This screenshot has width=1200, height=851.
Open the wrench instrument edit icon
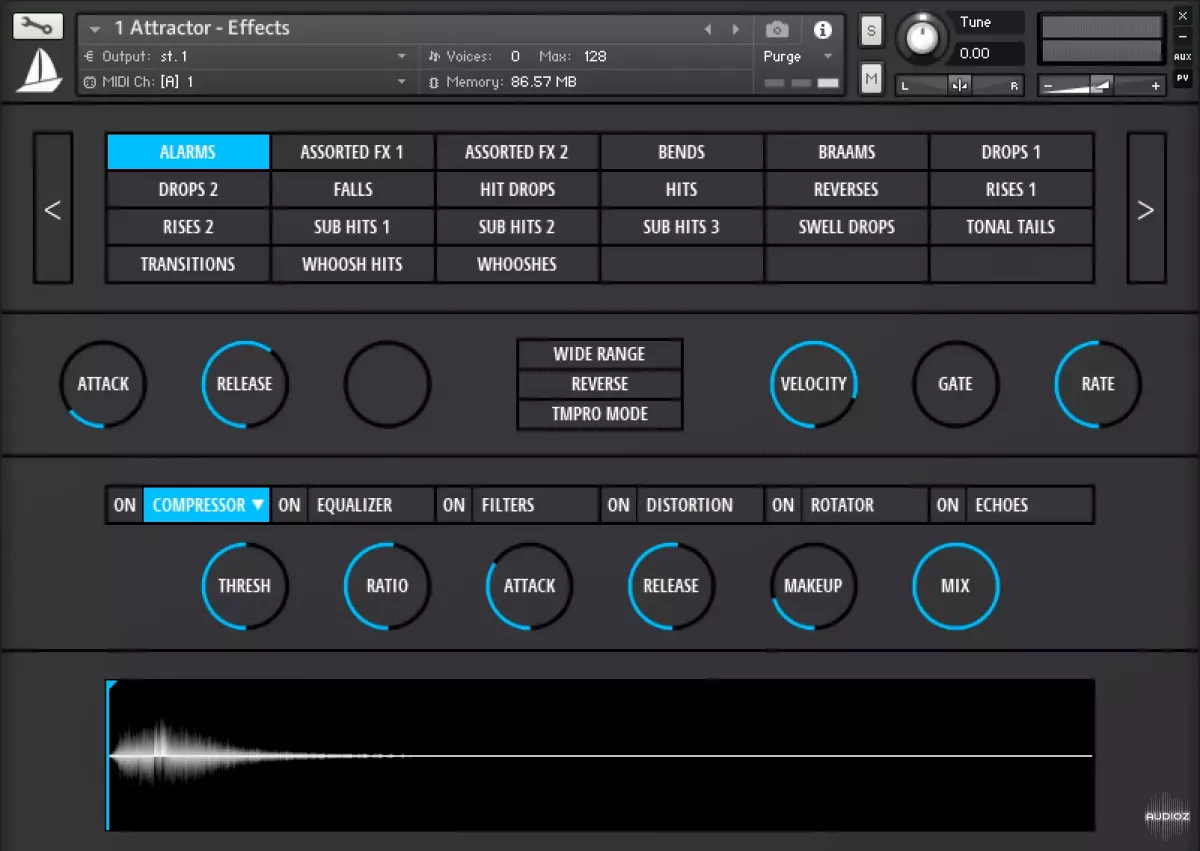point(38,27)
